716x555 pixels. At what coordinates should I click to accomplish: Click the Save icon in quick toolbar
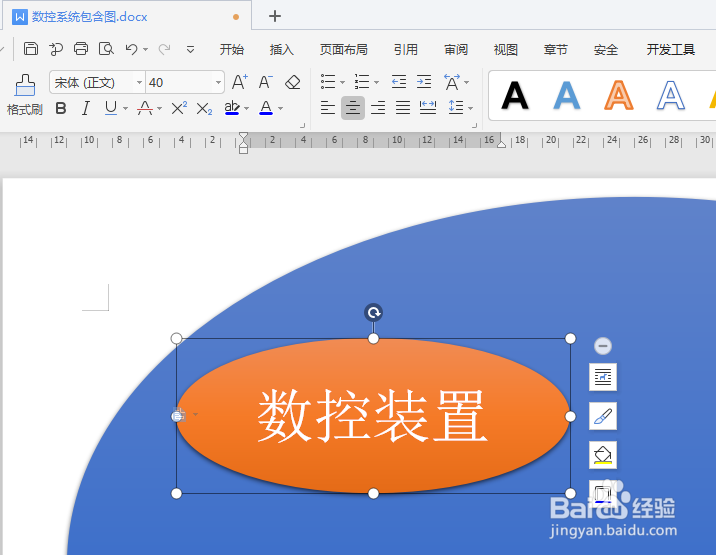31,48
